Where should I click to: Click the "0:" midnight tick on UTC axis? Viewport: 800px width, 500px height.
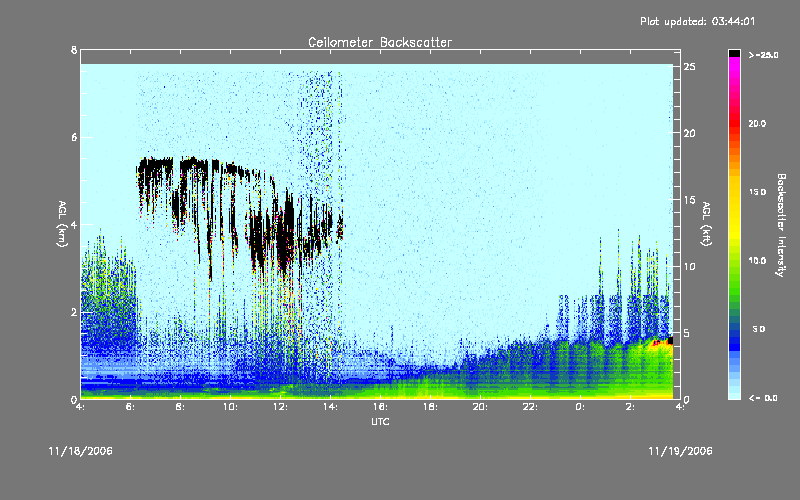581,407
